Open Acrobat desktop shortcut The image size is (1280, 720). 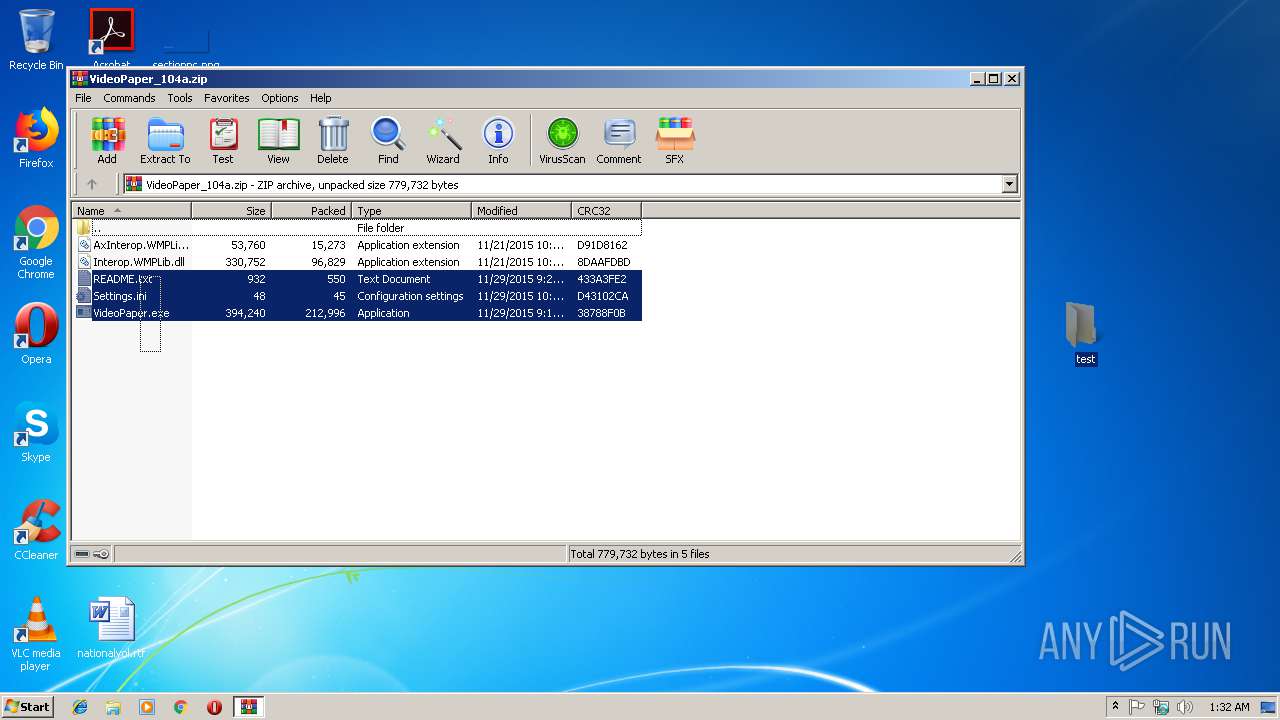pos(112,38)
